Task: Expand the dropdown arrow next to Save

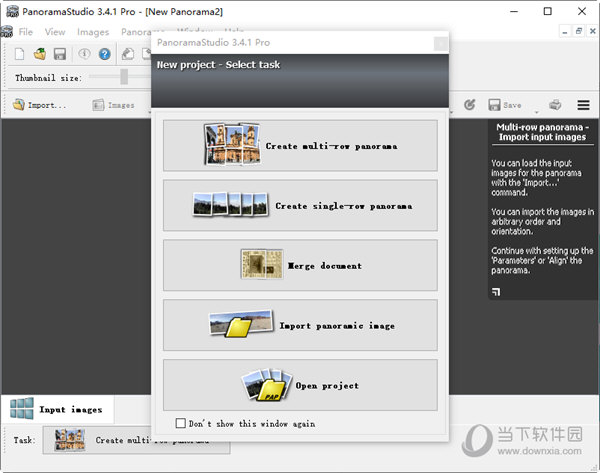Action: coord(536,112)
